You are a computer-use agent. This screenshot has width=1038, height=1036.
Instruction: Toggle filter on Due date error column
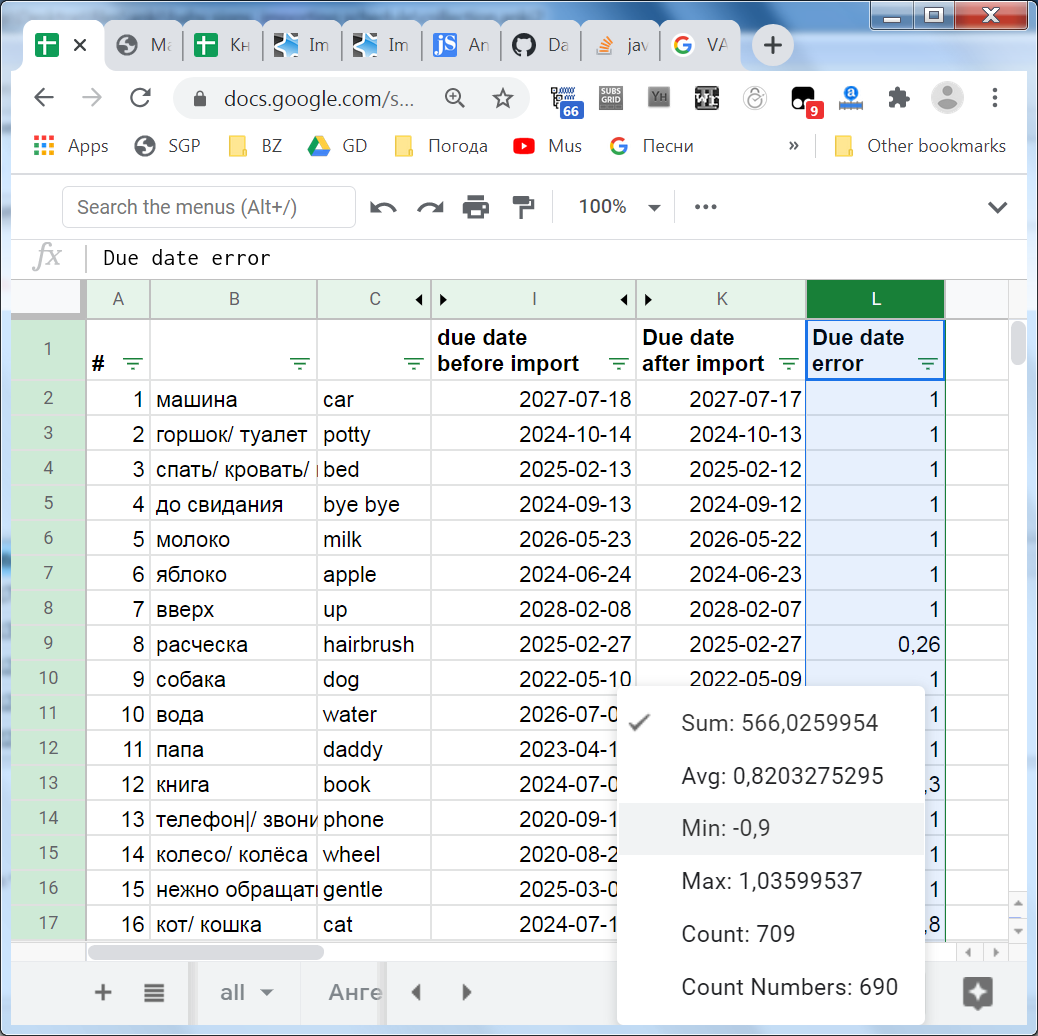pyautogui.click(x=928, y=364)
